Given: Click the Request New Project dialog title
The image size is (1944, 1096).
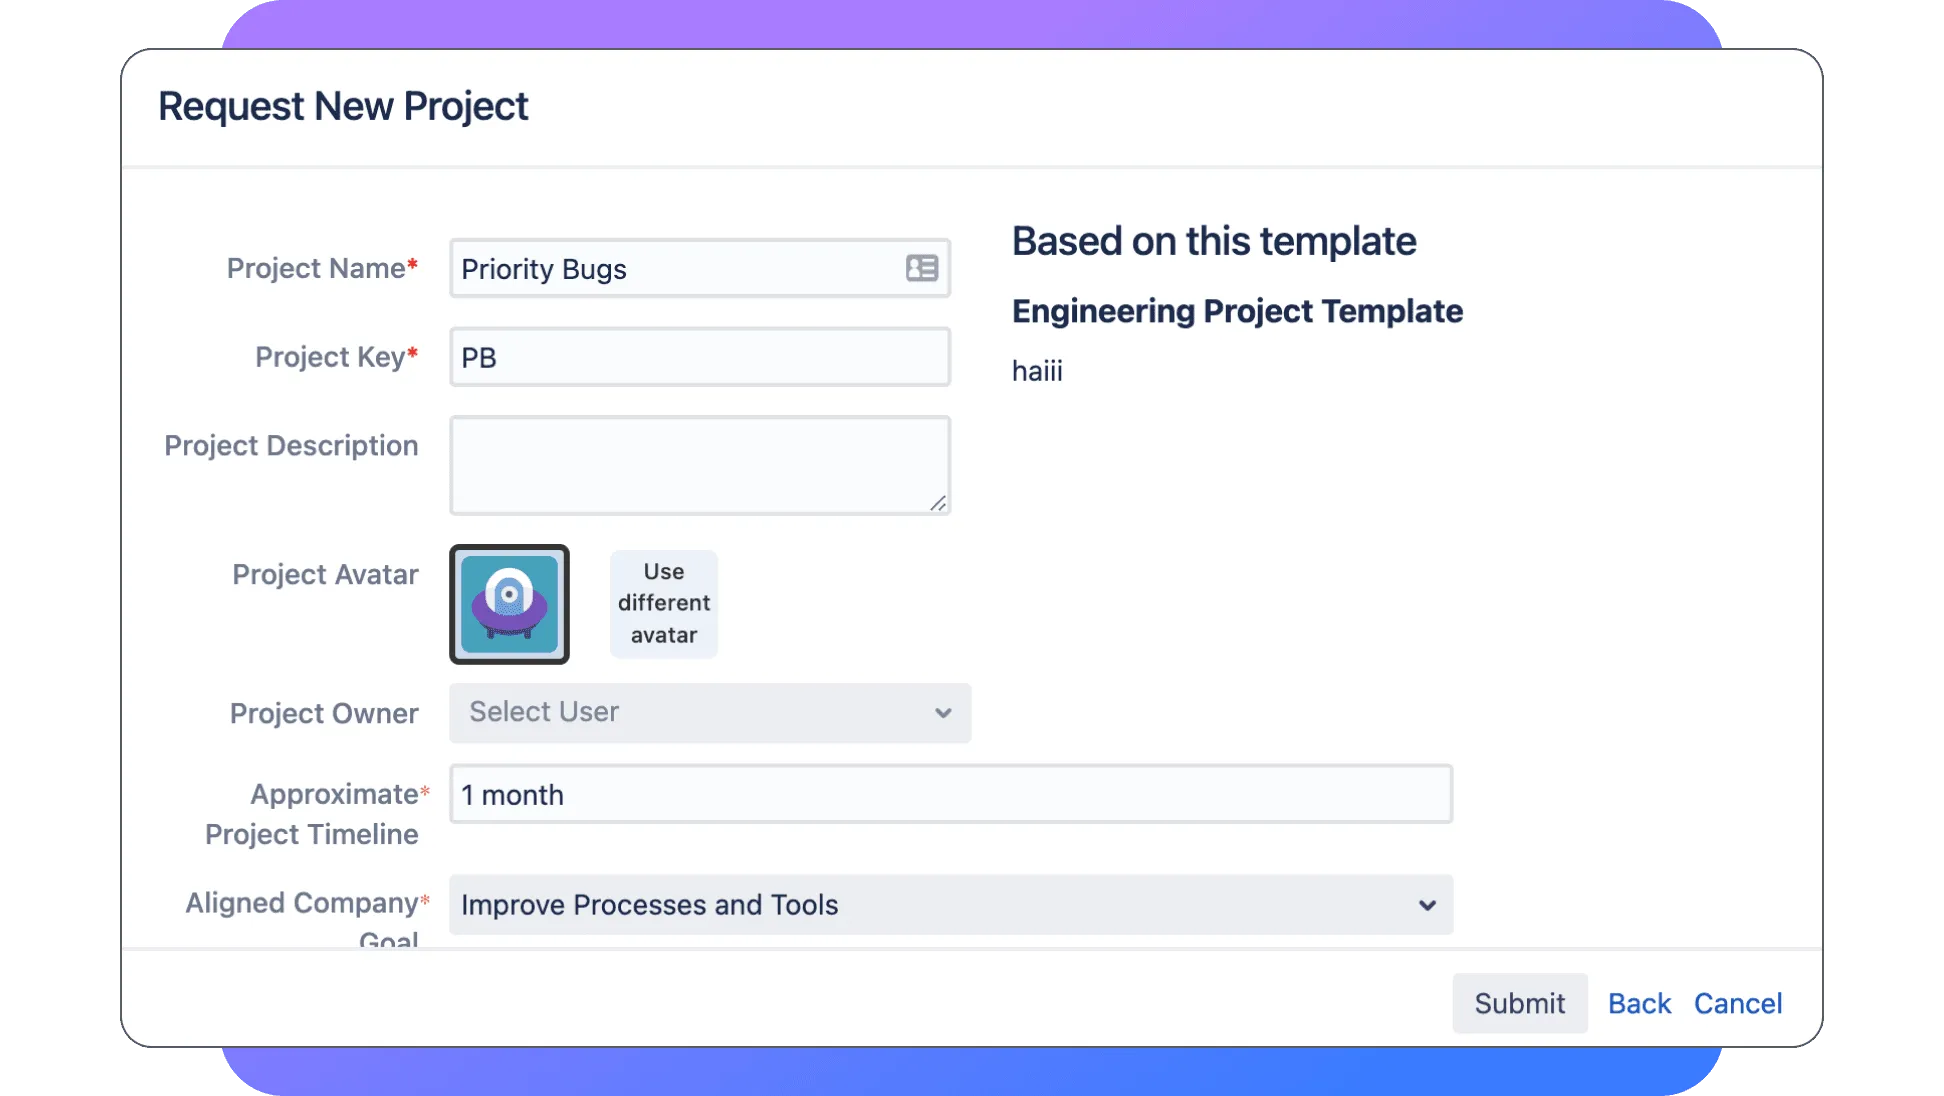Looking at the screenshot, I should coord(343,106).
